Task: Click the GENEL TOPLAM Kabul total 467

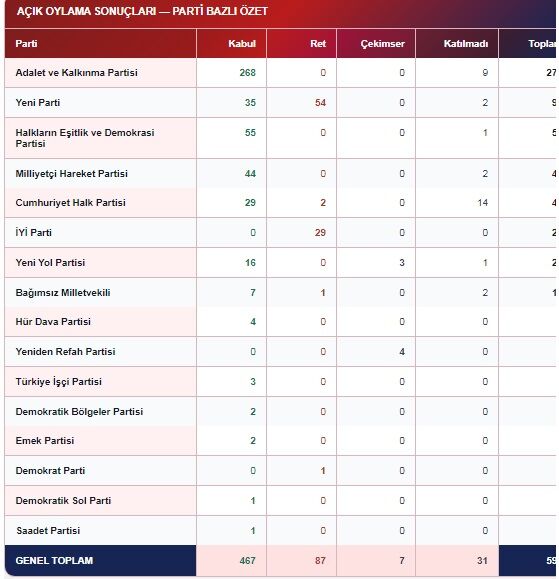Action: 247,561
